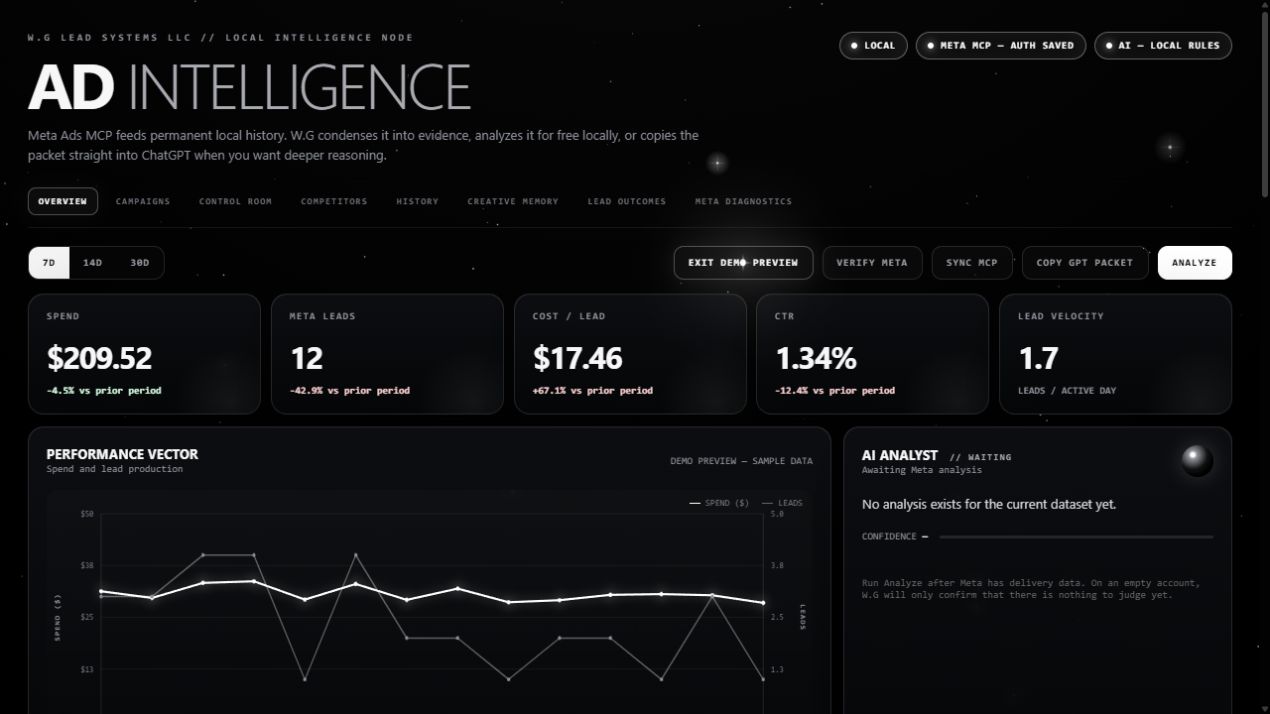Open the History tab
The image size is (1270, 714).
coord(417,201)
